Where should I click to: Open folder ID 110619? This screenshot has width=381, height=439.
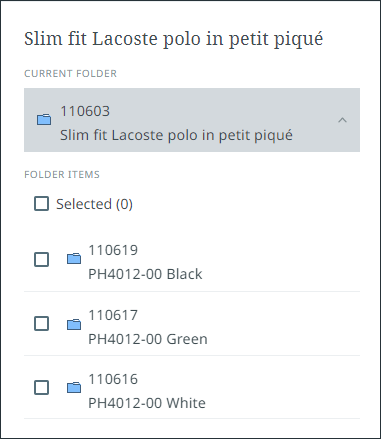point(113,250)
